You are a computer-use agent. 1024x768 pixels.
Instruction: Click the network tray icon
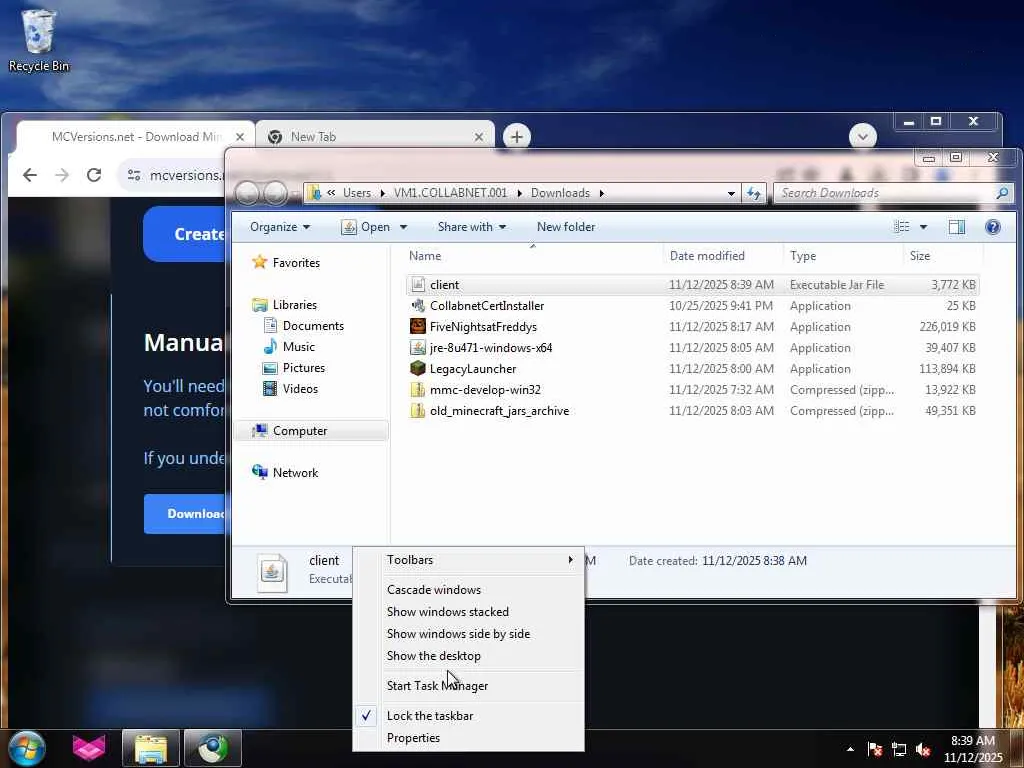tap(899, 749)
